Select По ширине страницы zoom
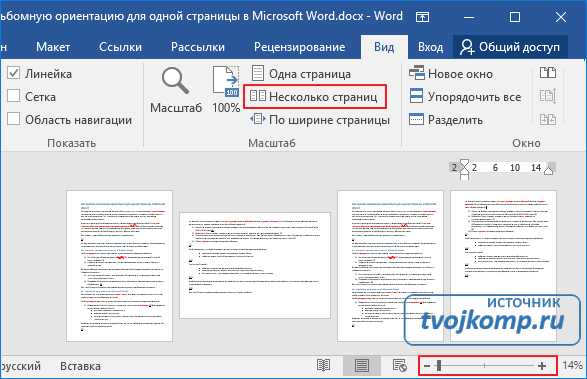587x379 pixels. pyautogui.click(x=320, y=120)
